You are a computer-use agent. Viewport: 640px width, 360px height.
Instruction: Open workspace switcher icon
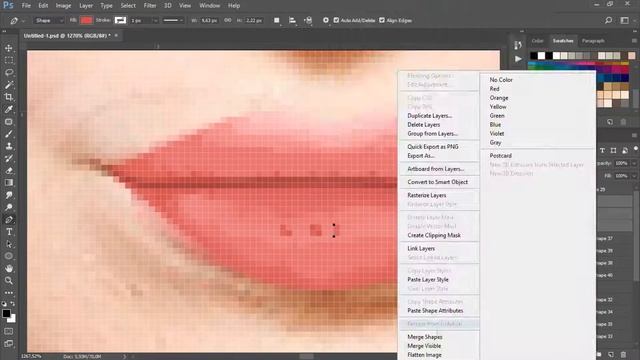point(624,20)
